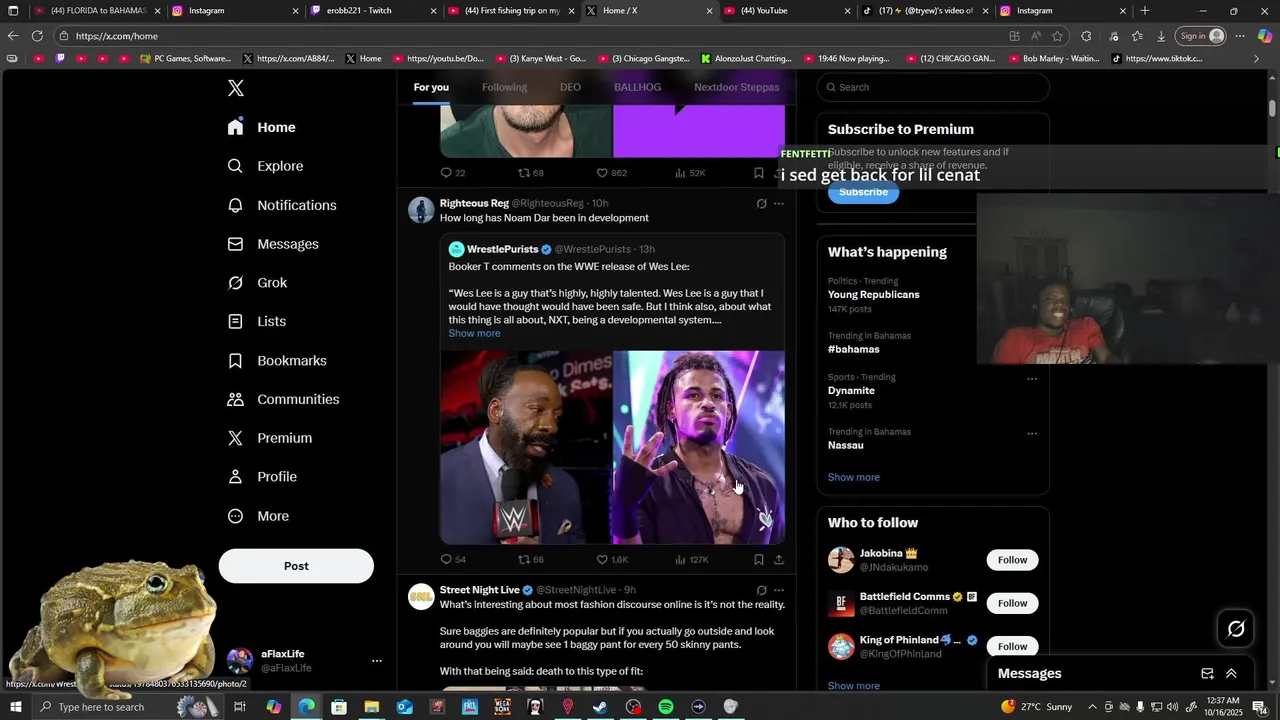Like the top post with 862 likes
Viewport: 1280px width, 720px height.
612,173
